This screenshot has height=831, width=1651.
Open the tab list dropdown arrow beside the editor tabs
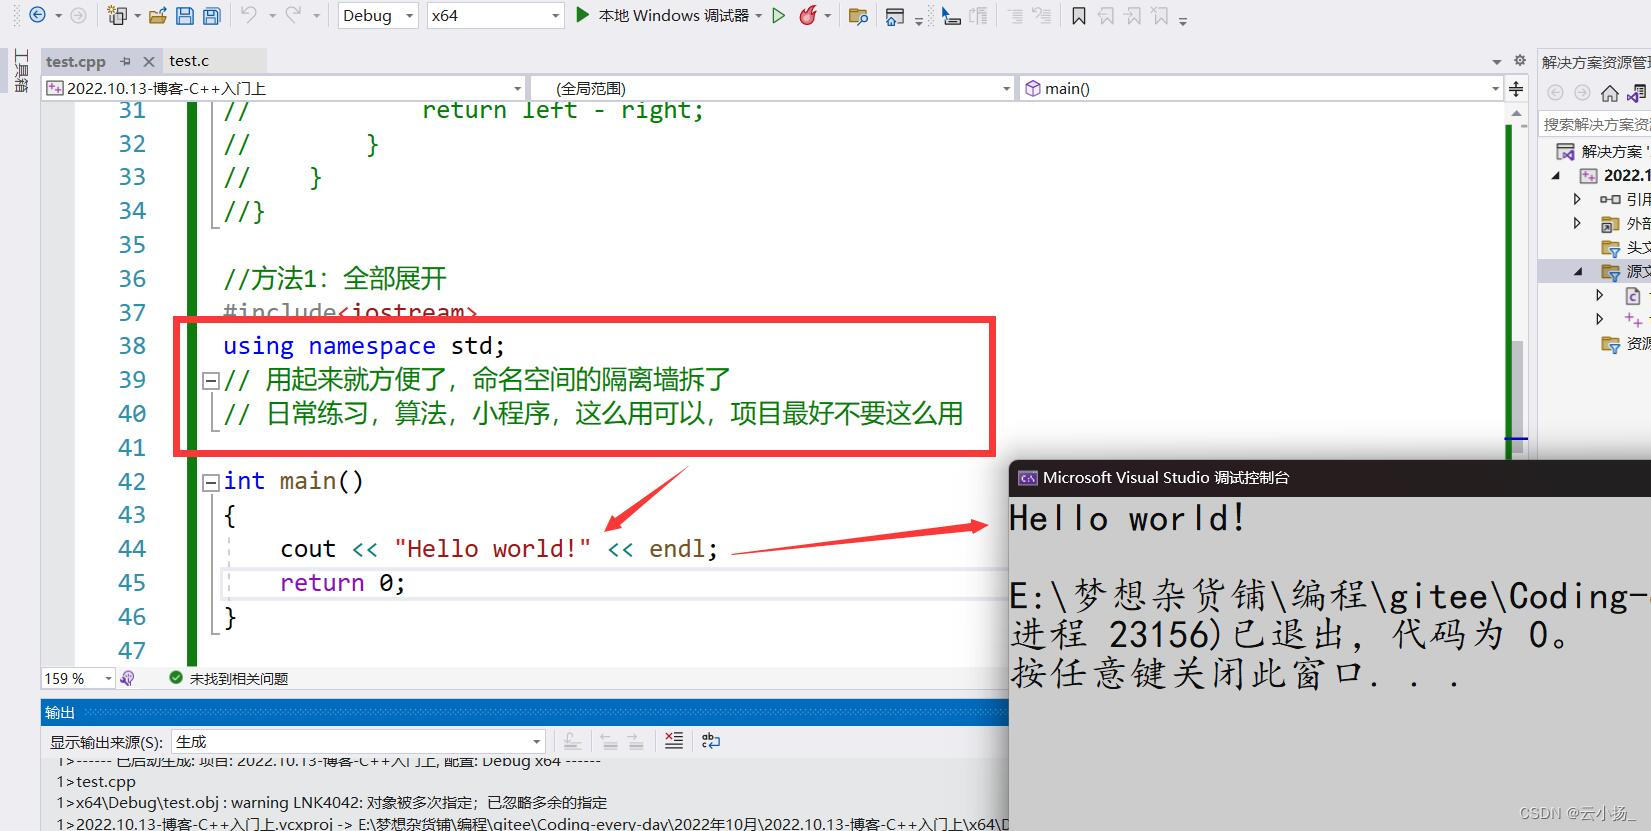pos(1497,61)
